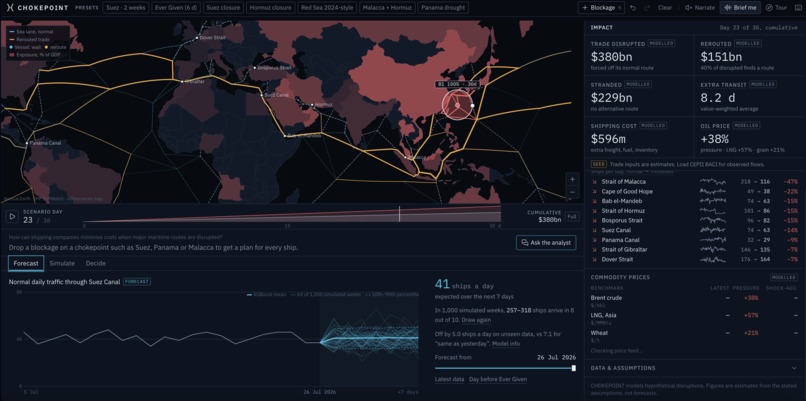This screenshot has width=806, height=401.
Task: Adjust the Forecast from date slider handle
Action: pyautogui.click(x=574, y=368)
